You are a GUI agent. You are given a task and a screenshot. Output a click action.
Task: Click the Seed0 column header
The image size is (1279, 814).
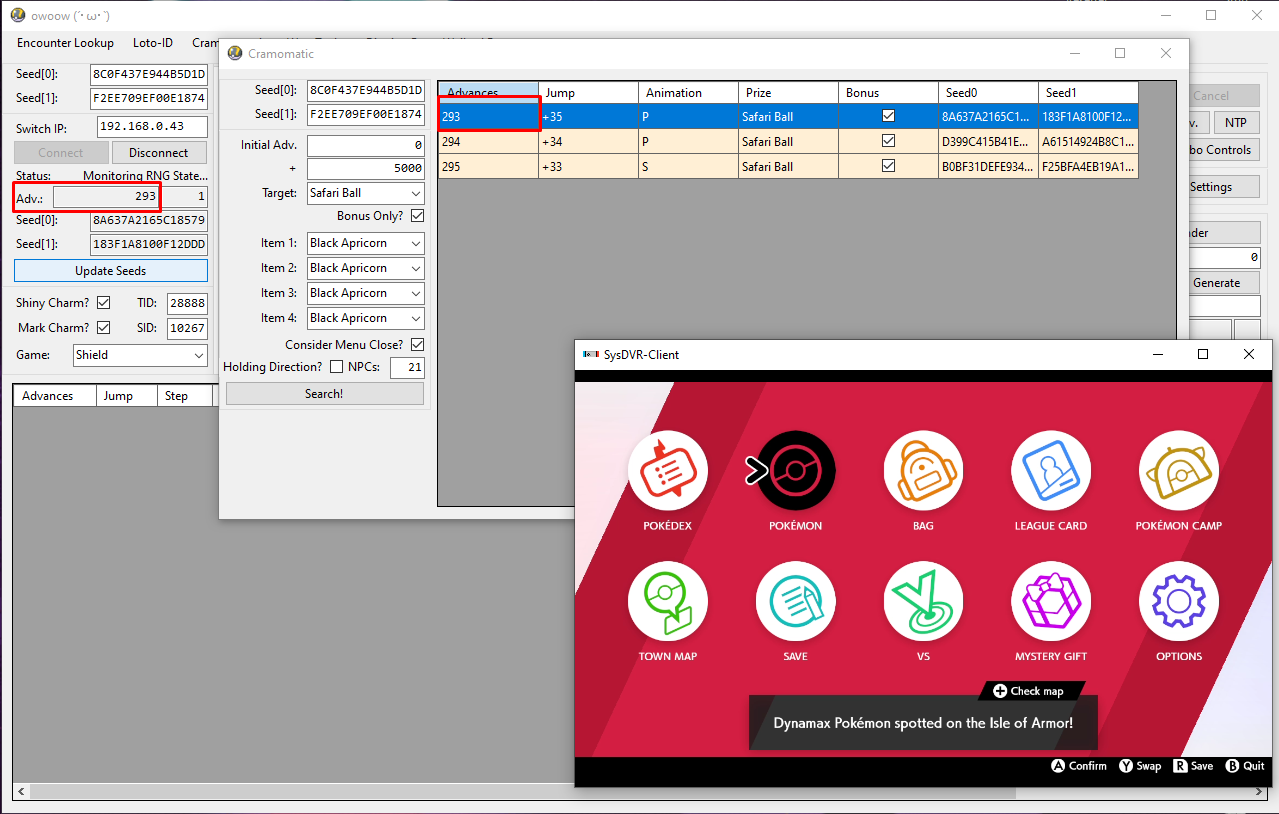click(988, 92)
